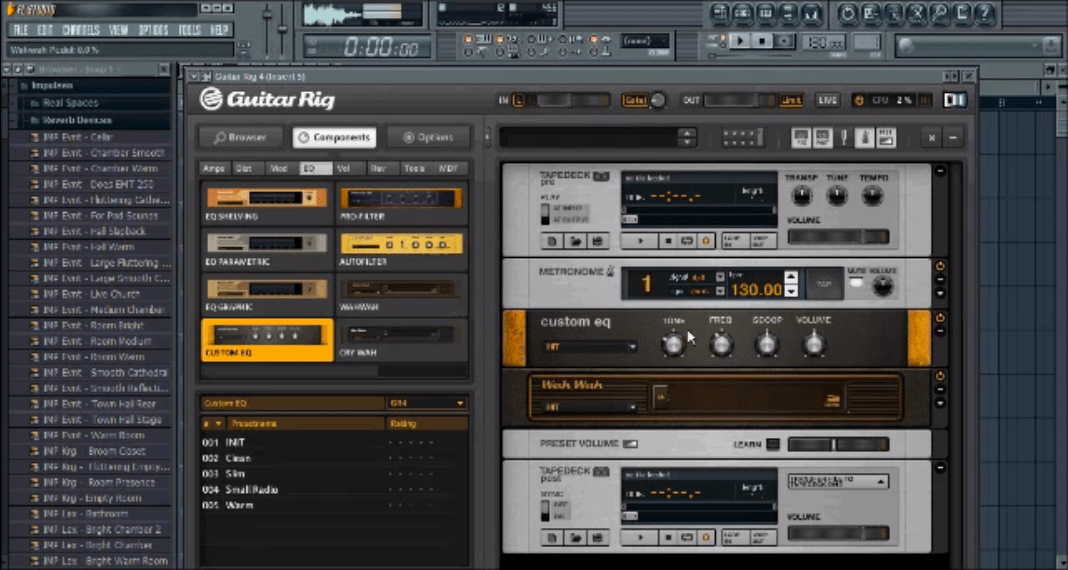Toggle the Limit button on output

point(791,100)
